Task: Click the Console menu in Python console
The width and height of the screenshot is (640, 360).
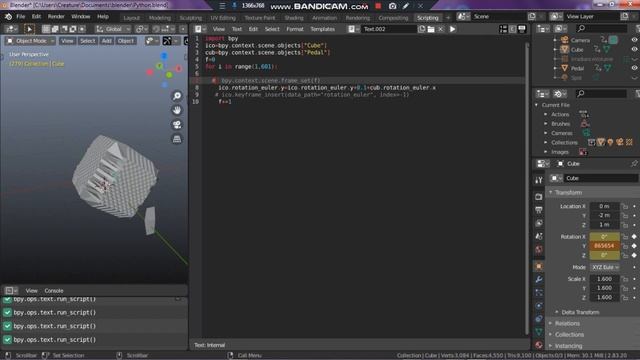Action: coord(54,291)
